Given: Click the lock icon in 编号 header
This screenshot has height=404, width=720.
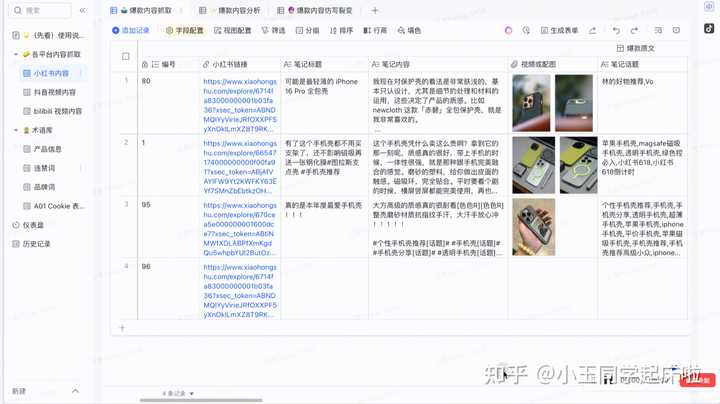Looking at the screenshot, I should coord(145,64).
